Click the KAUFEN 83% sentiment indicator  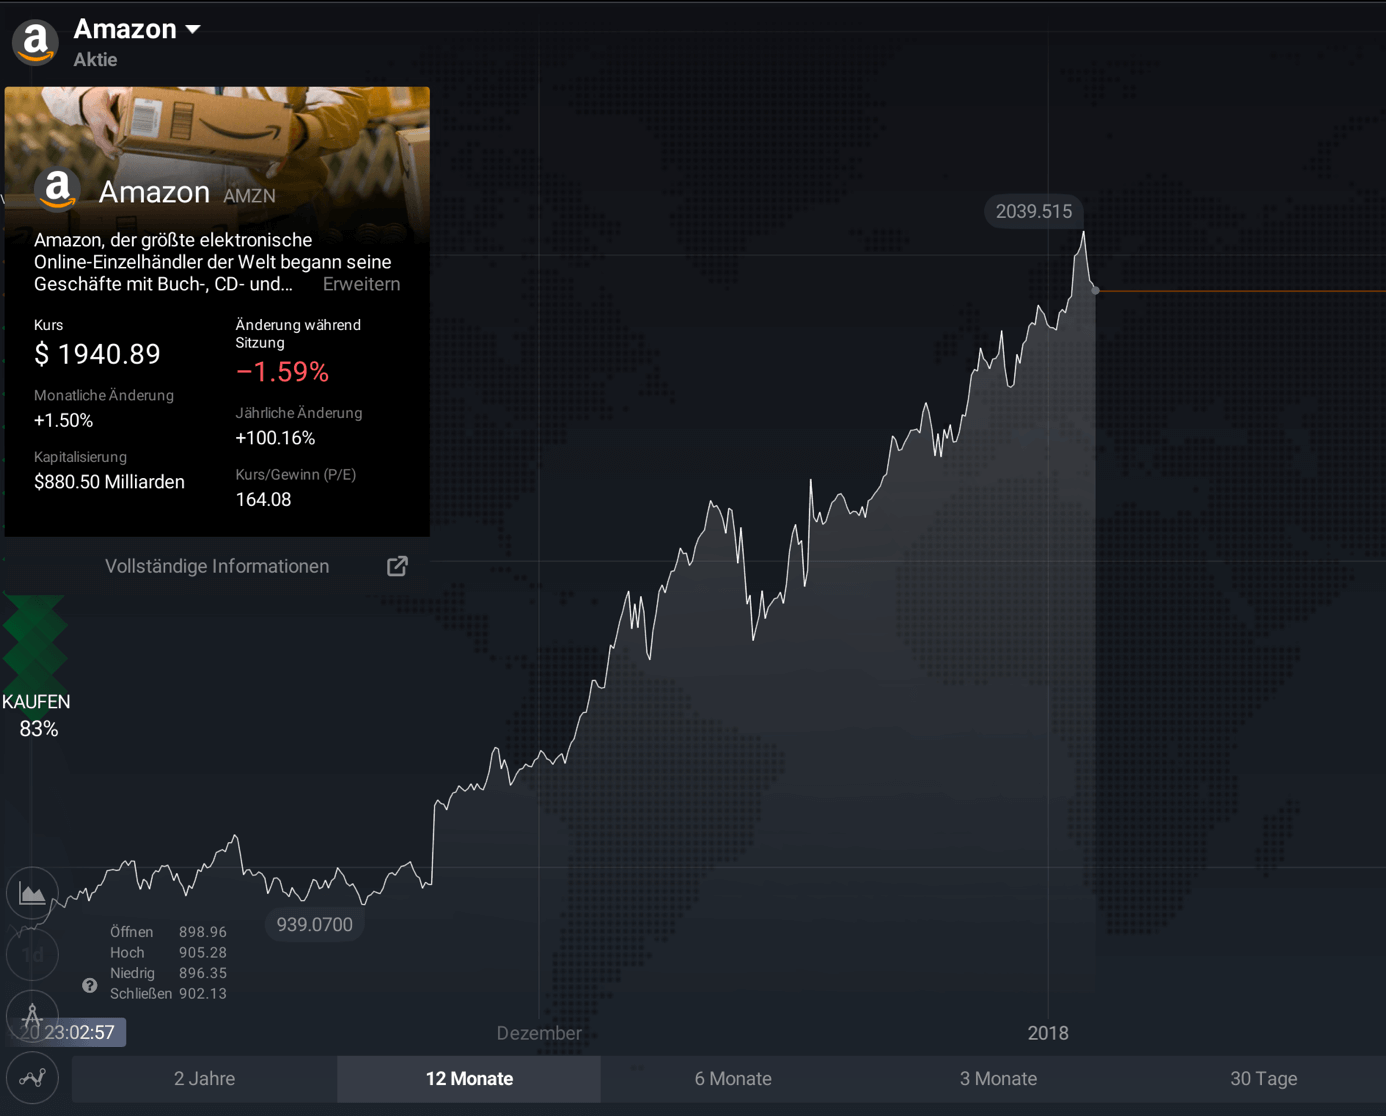coord(36,668)
